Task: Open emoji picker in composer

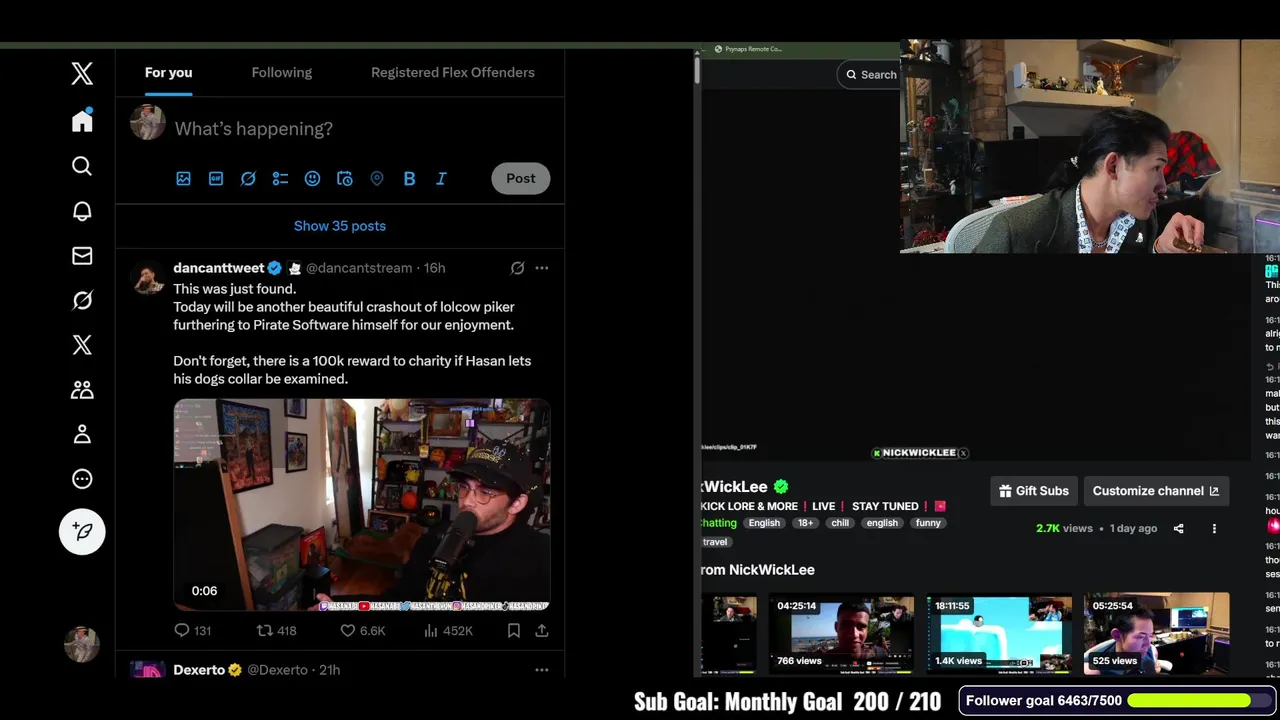Action: coord(312,178)
